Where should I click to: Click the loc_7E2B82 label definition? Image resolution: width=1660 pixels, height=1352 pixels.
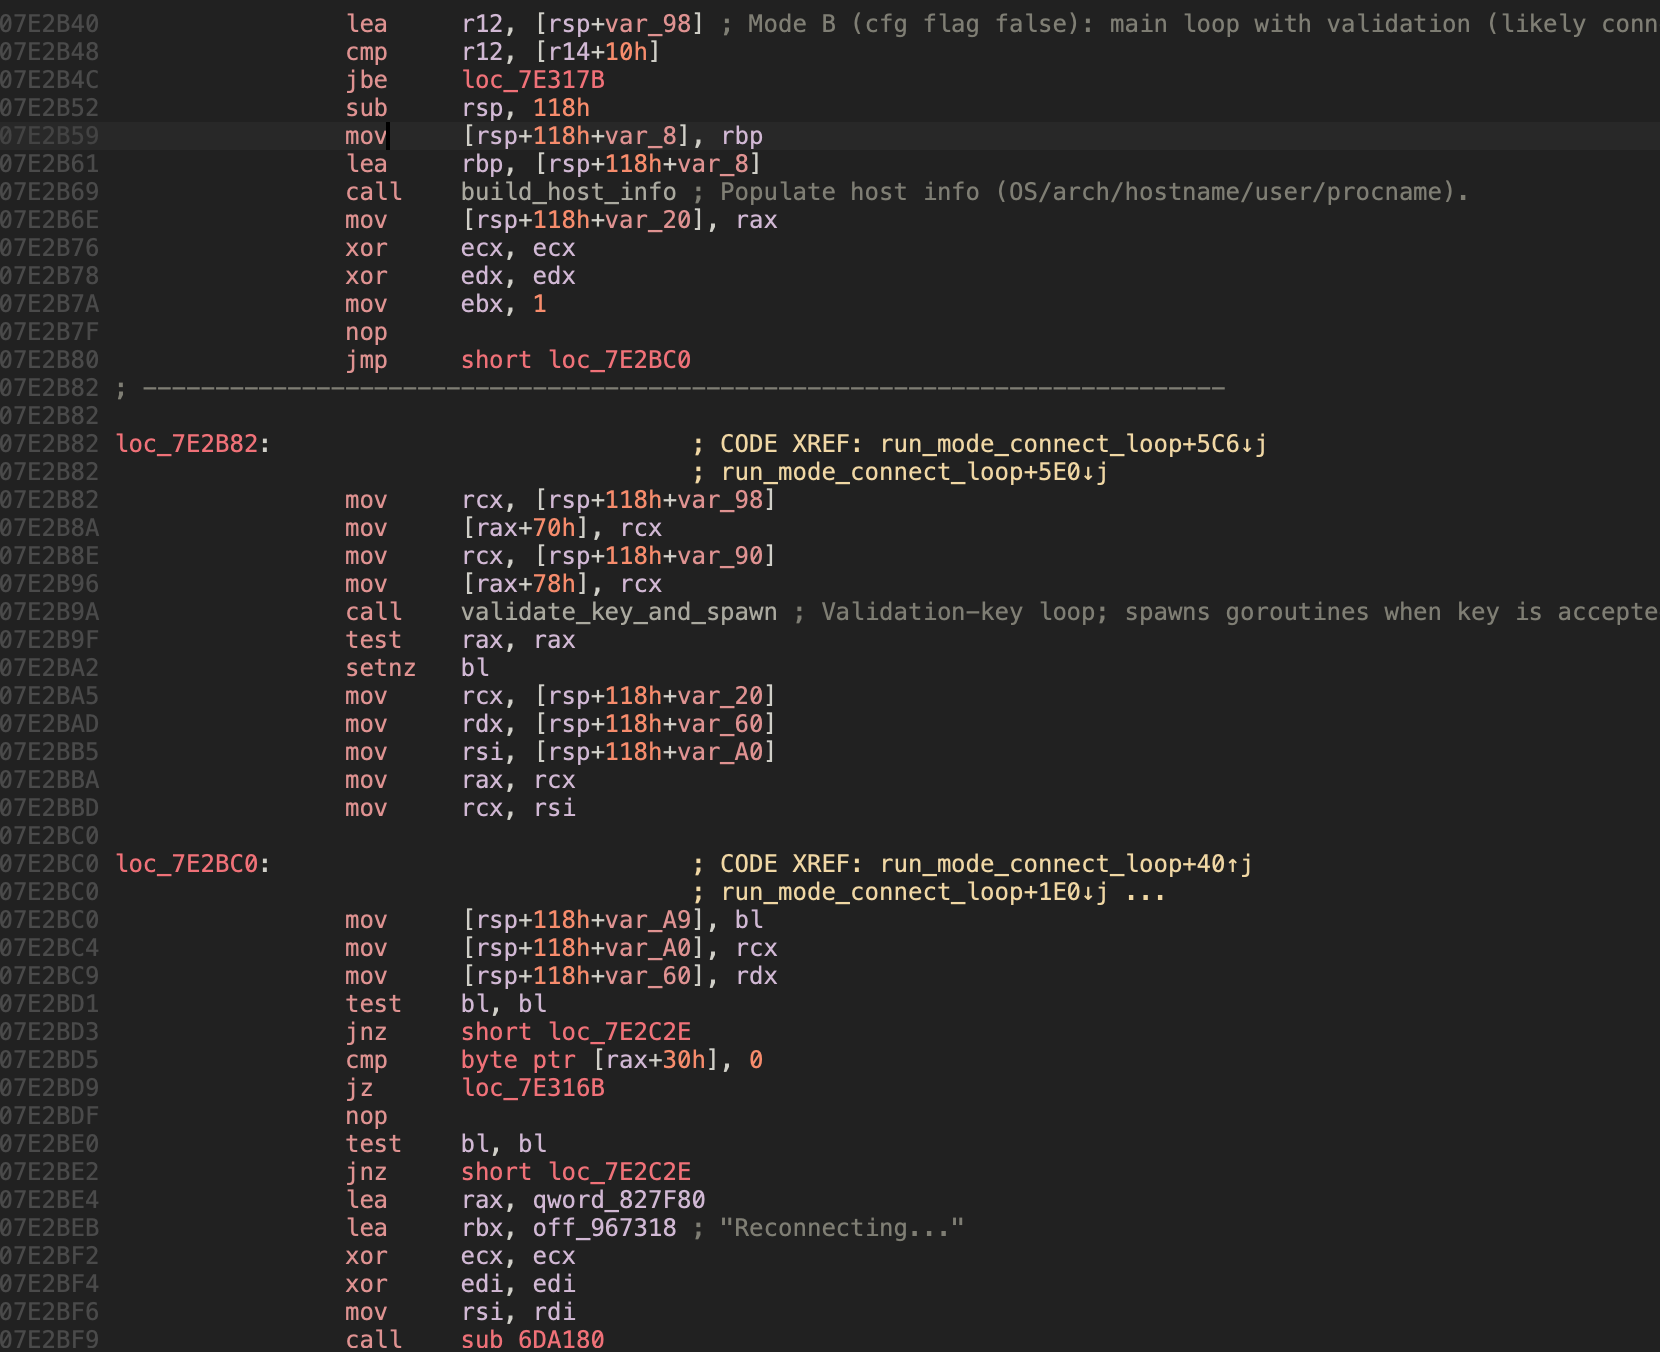coord(187,444)
